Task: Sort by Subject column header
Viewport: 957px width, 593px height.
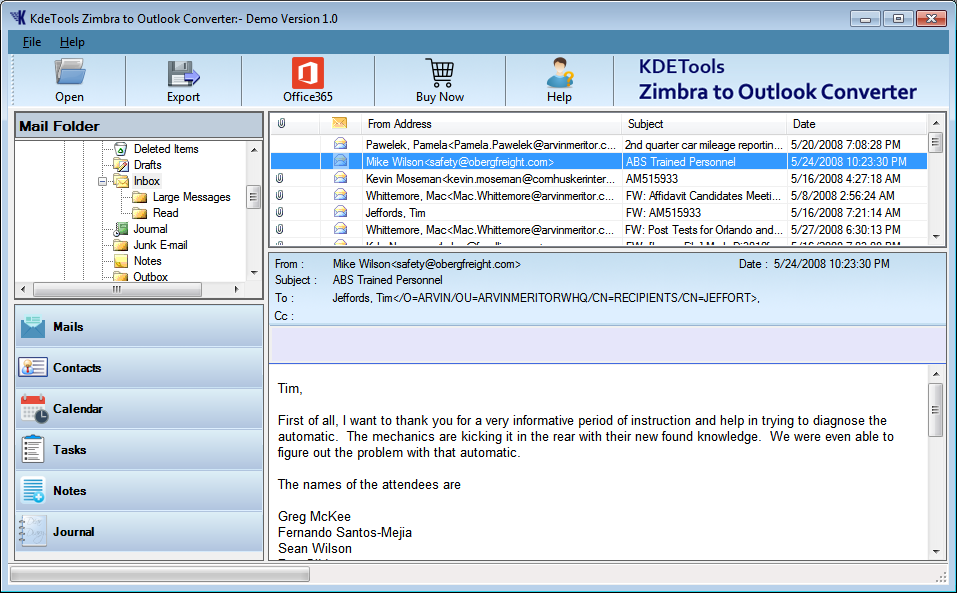Action: pos(704,124)
